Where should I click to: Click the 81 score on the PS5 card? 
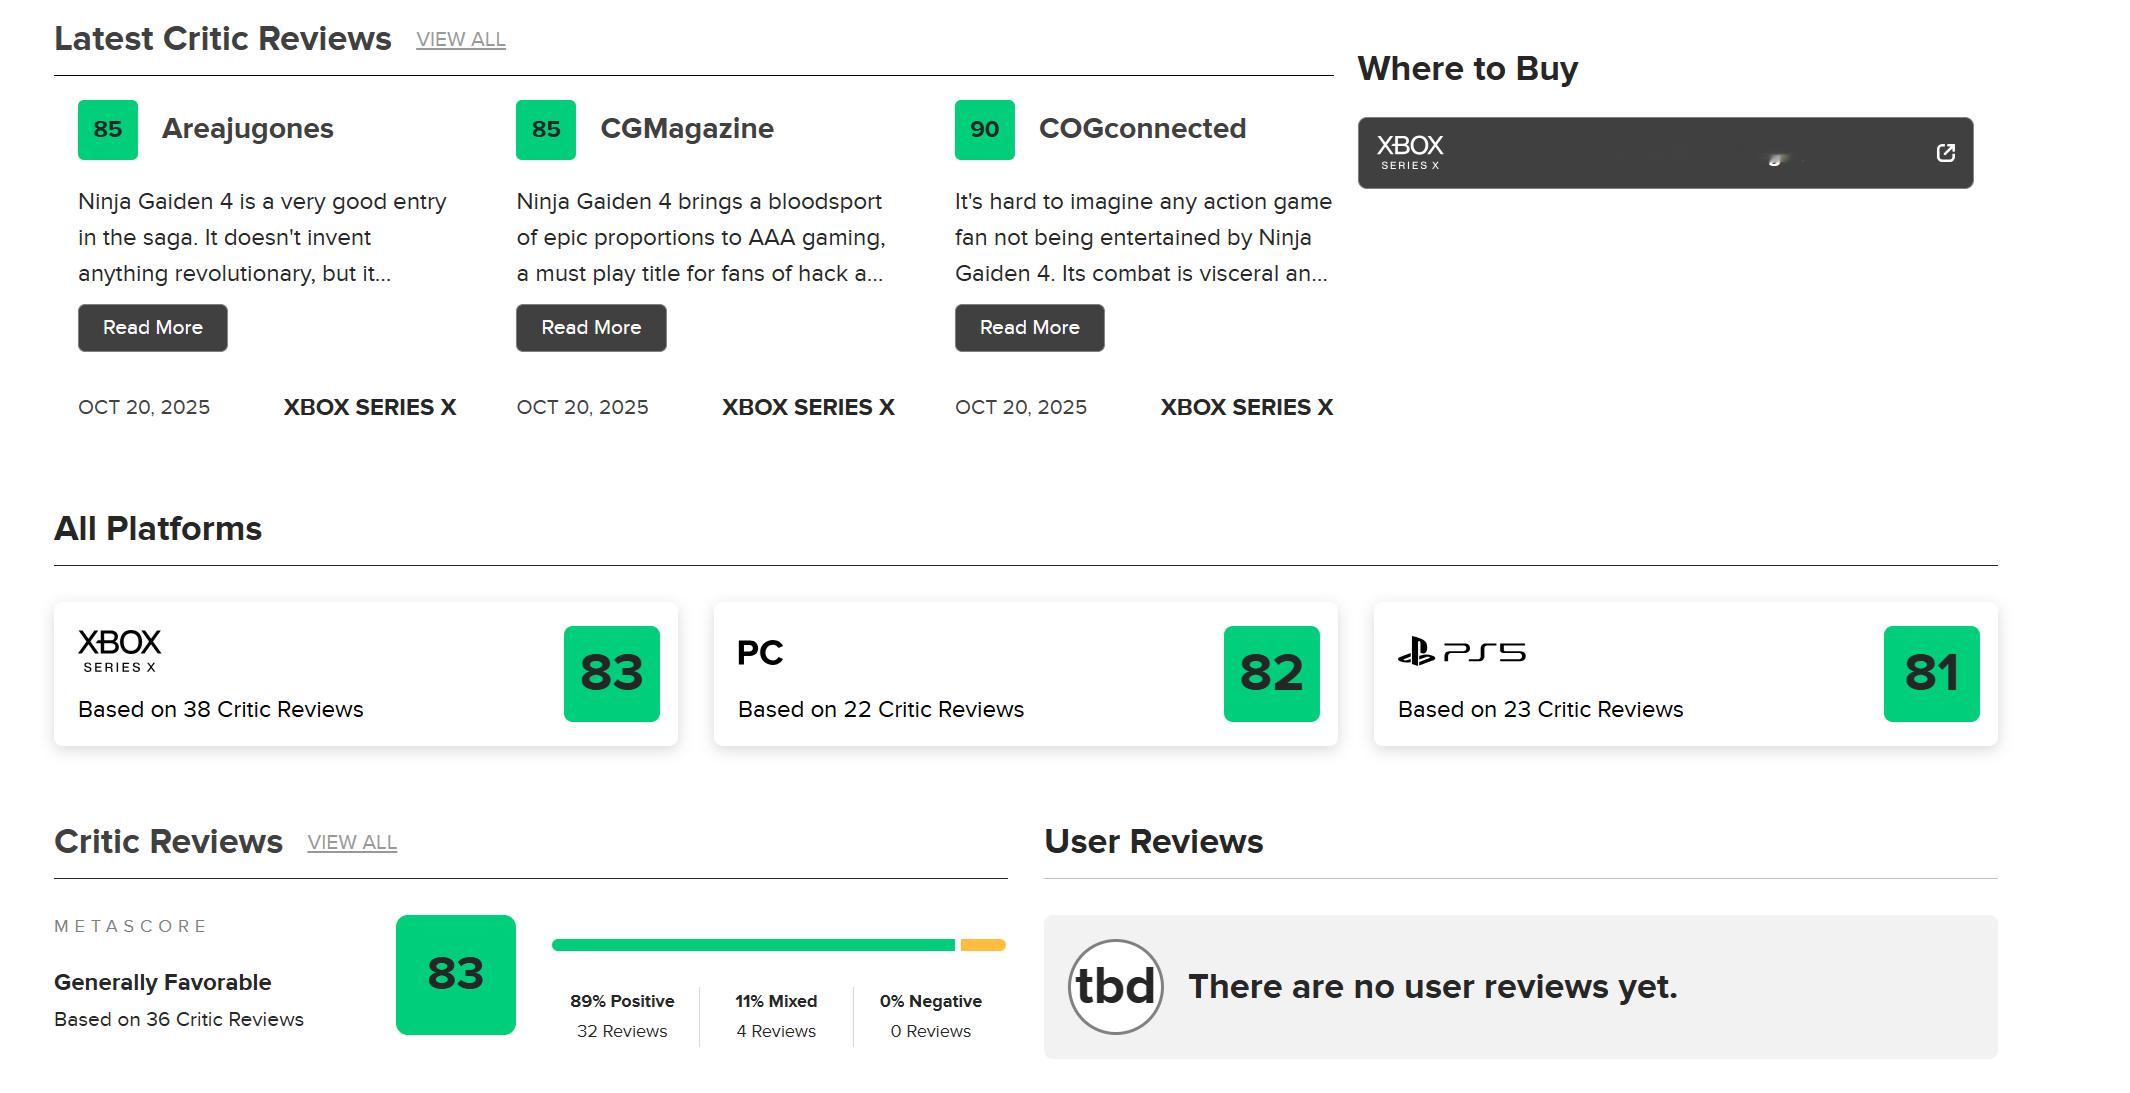[x=1931, y=674]
